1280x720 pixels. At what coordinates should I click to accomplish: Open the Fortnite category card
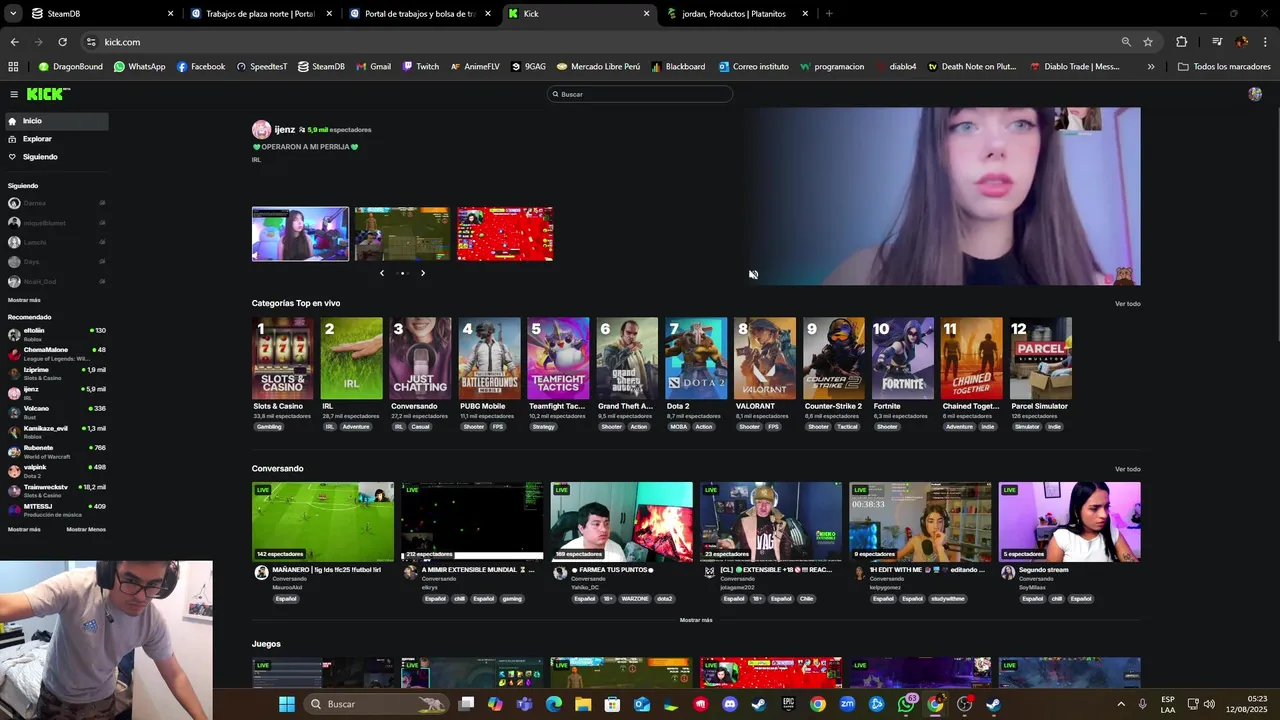tap(903, 358)
